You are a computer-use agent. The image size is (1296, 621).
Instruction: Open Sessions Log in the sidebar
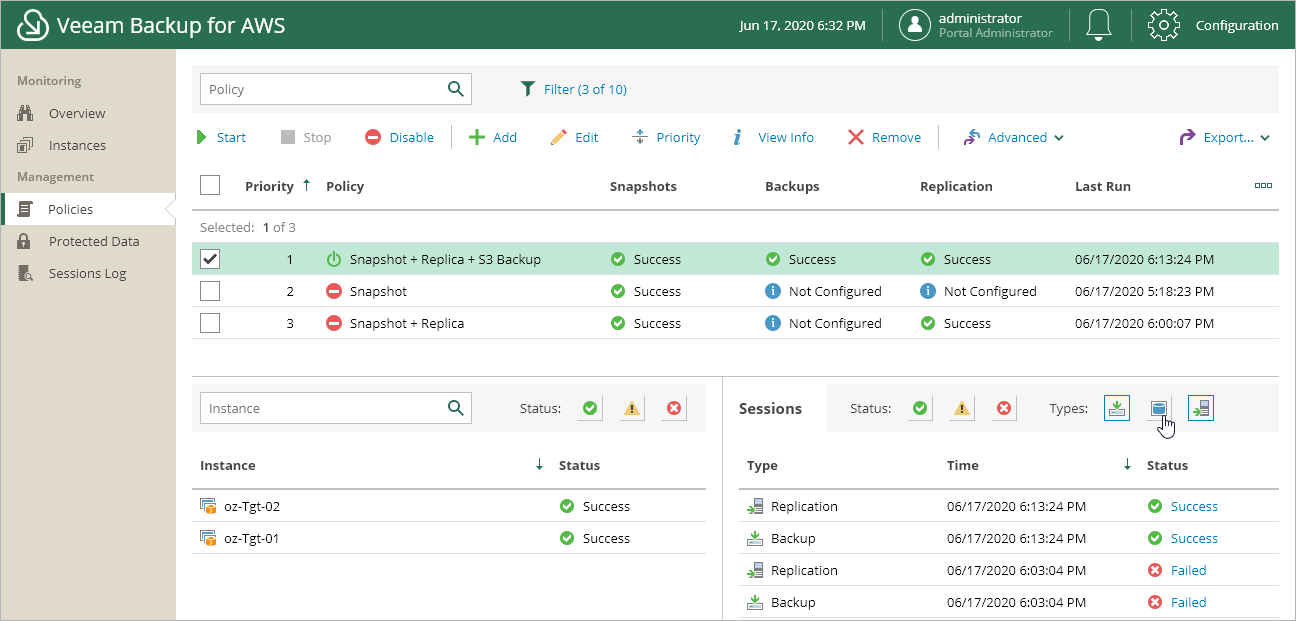coord(87,273)
